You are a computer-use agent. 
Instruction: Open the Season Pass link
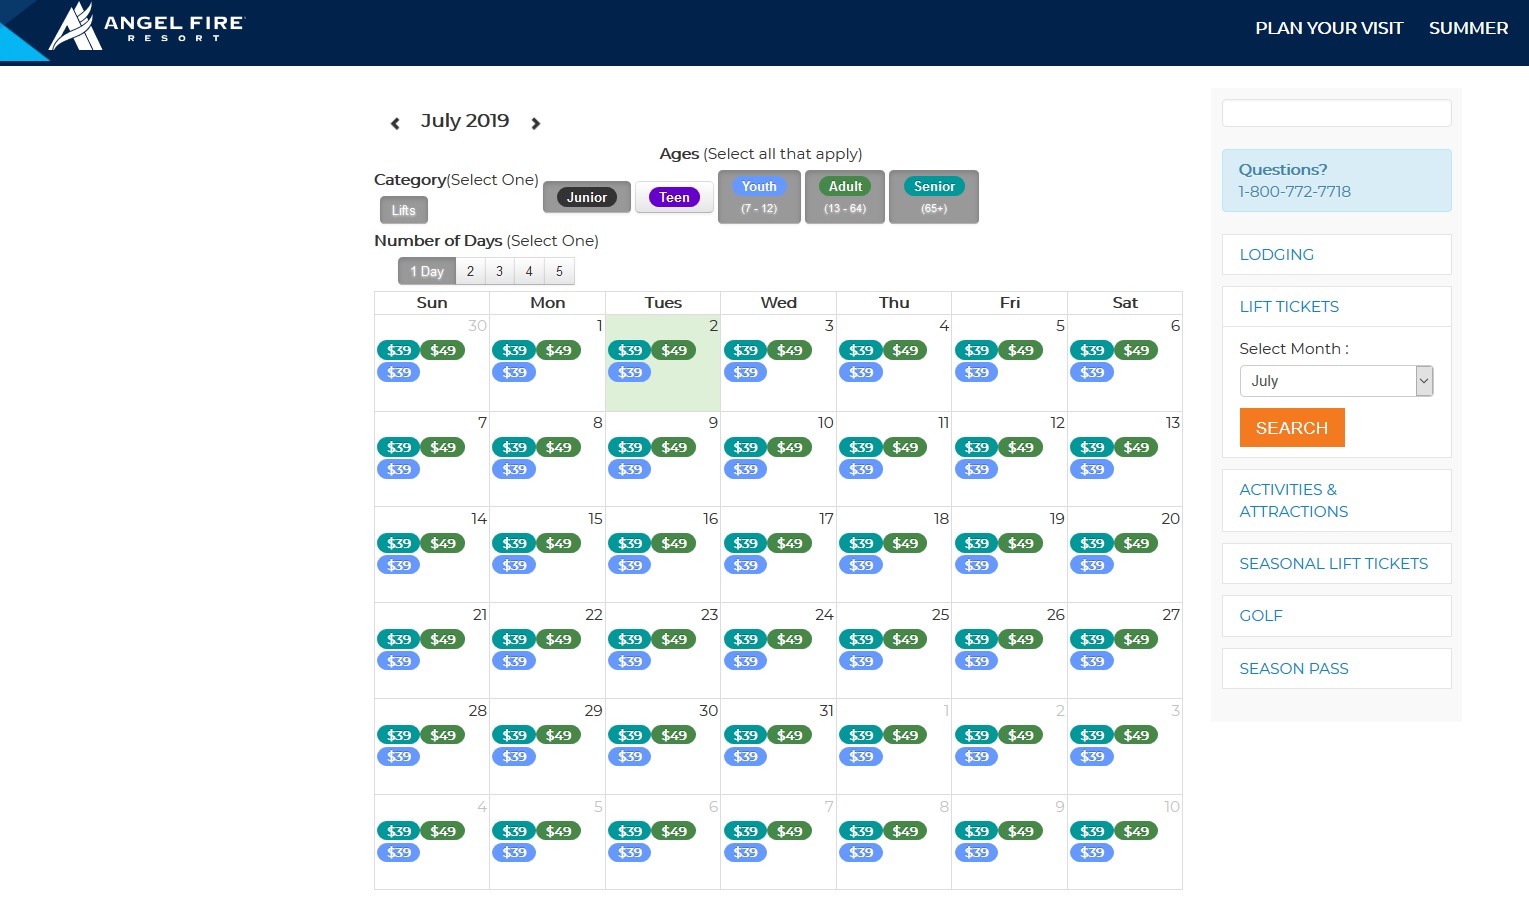tap(1294, 668)
